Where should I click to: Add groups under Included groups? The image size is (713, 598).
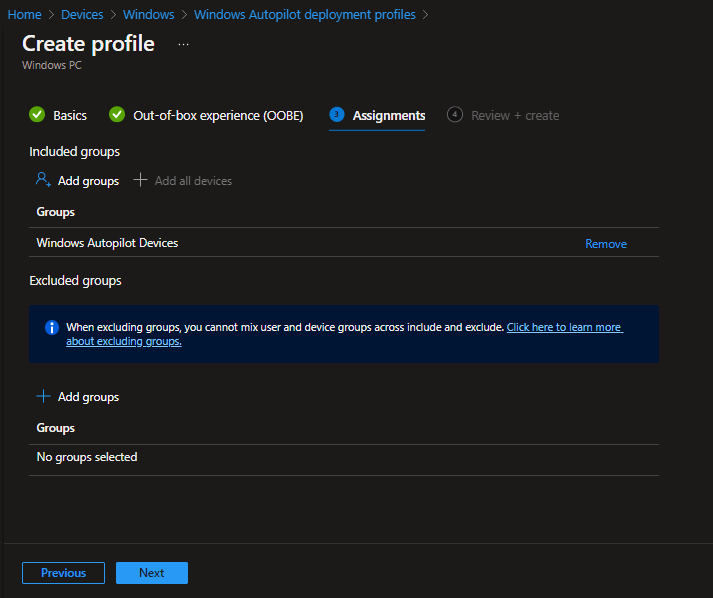[88, 181]
